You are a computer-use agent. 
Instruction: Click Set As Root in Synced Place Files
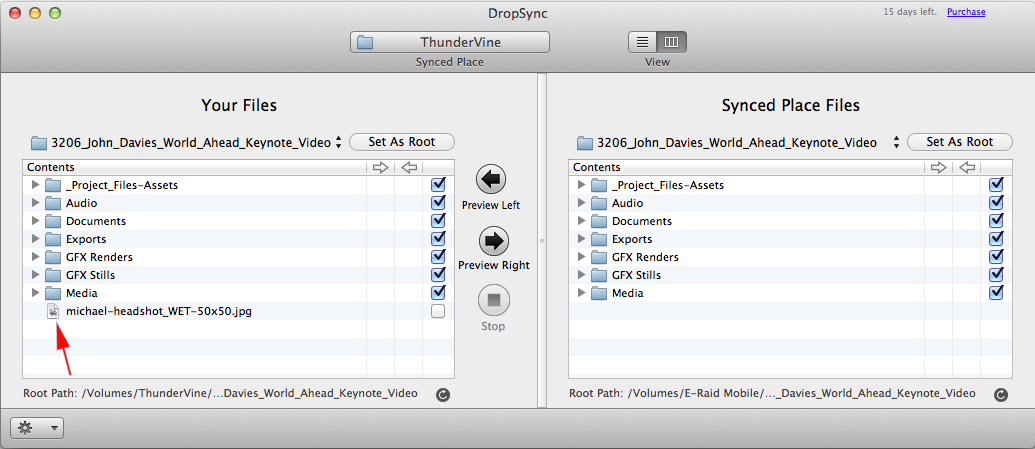[960, 142]
